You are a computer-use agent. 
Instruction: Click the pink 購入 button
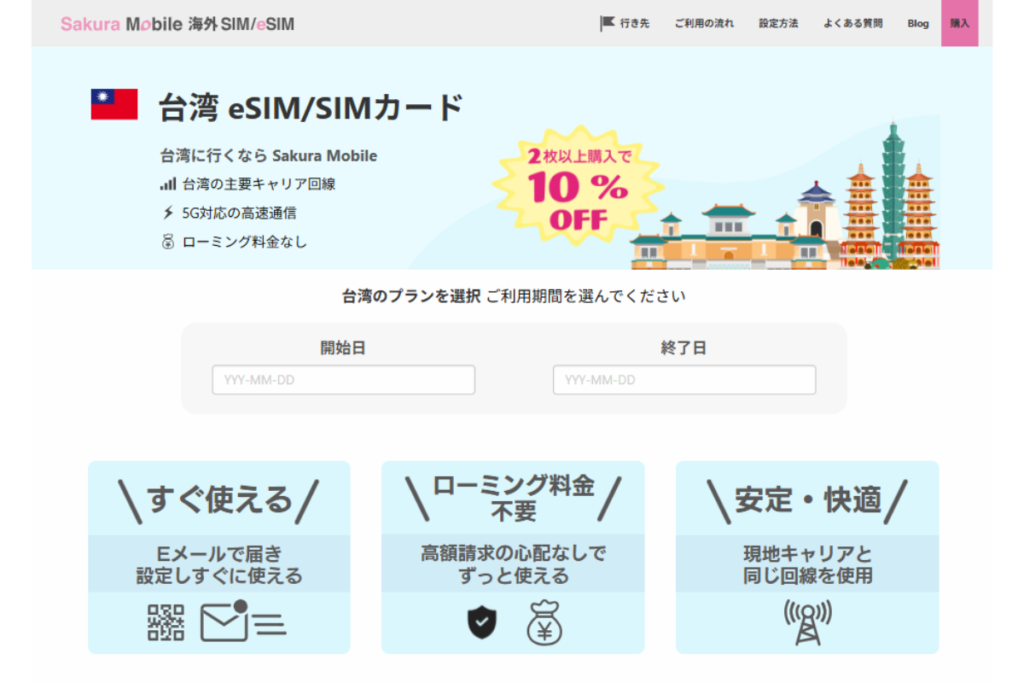pyautogui.click(x=959, y=23)
